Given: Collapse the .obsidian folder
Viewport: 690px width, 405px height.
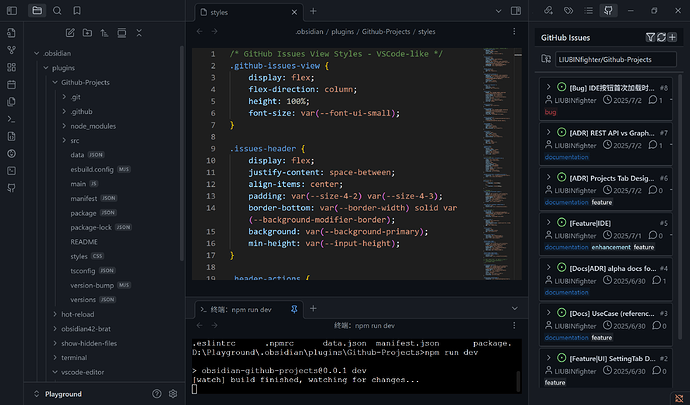Looking at the screenshot, I should tap(37, 53).
